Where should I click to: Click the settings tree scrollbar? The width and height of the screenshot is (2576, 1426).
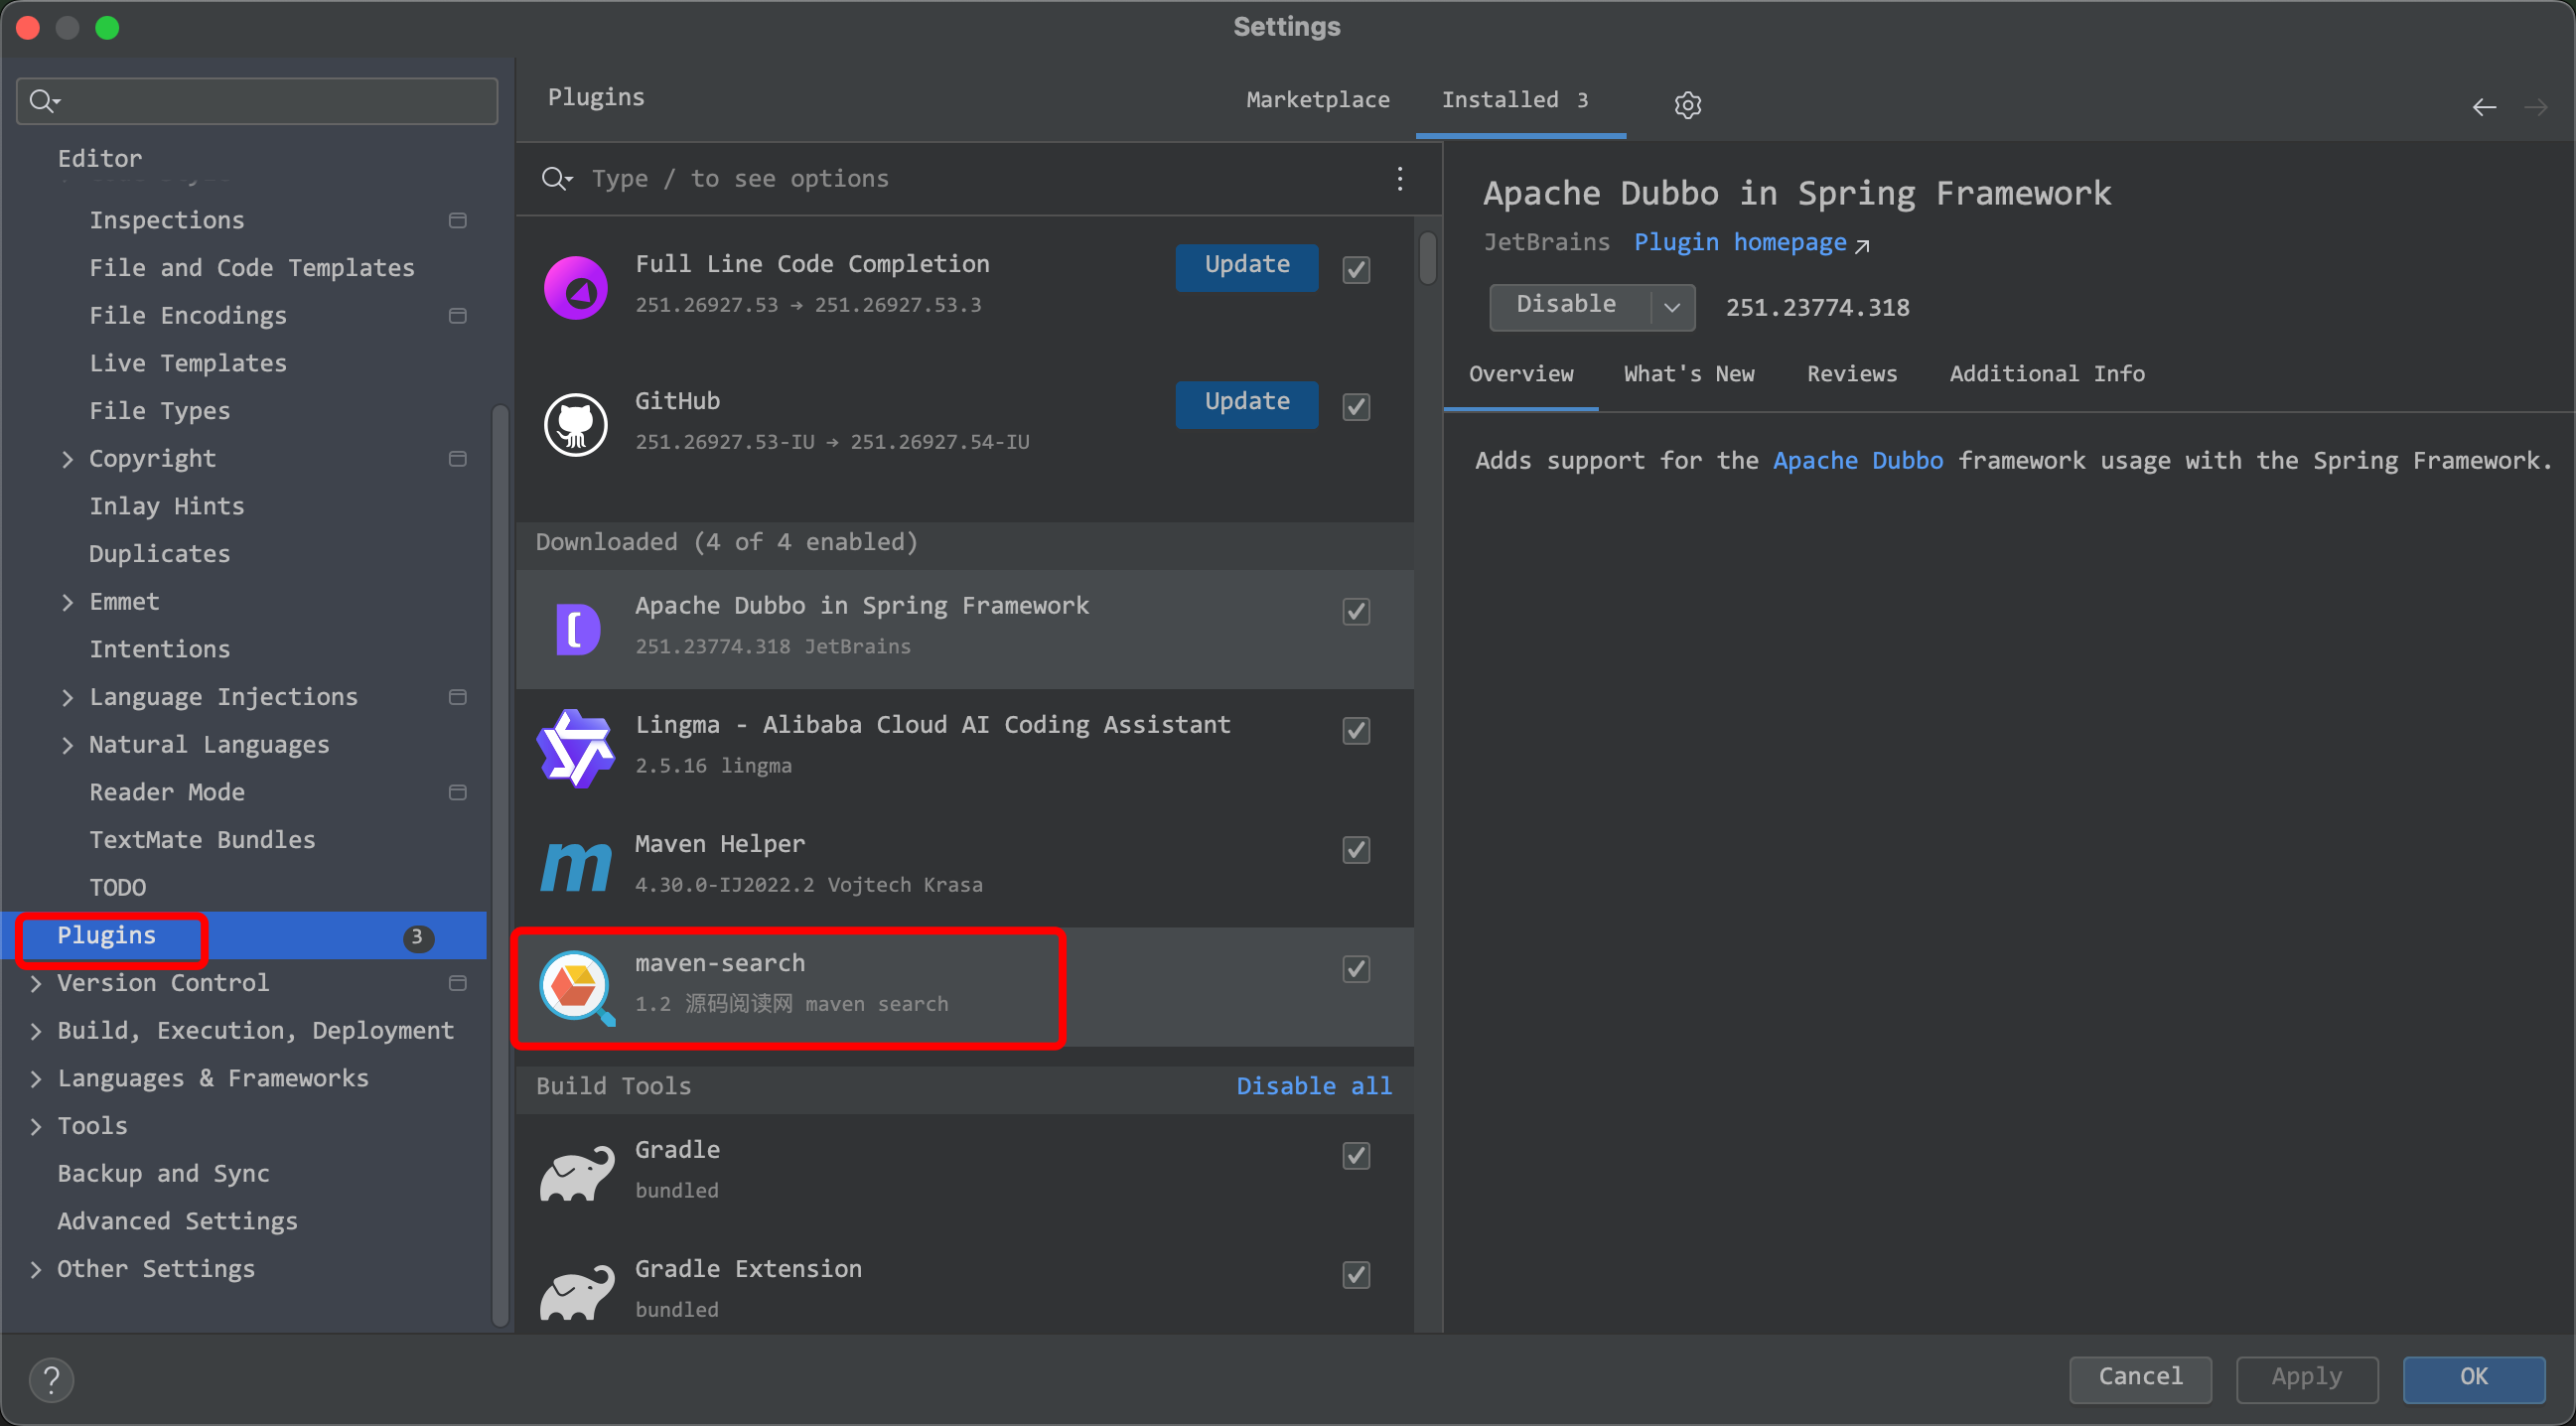pyautogui.click(x=500, y=865)
